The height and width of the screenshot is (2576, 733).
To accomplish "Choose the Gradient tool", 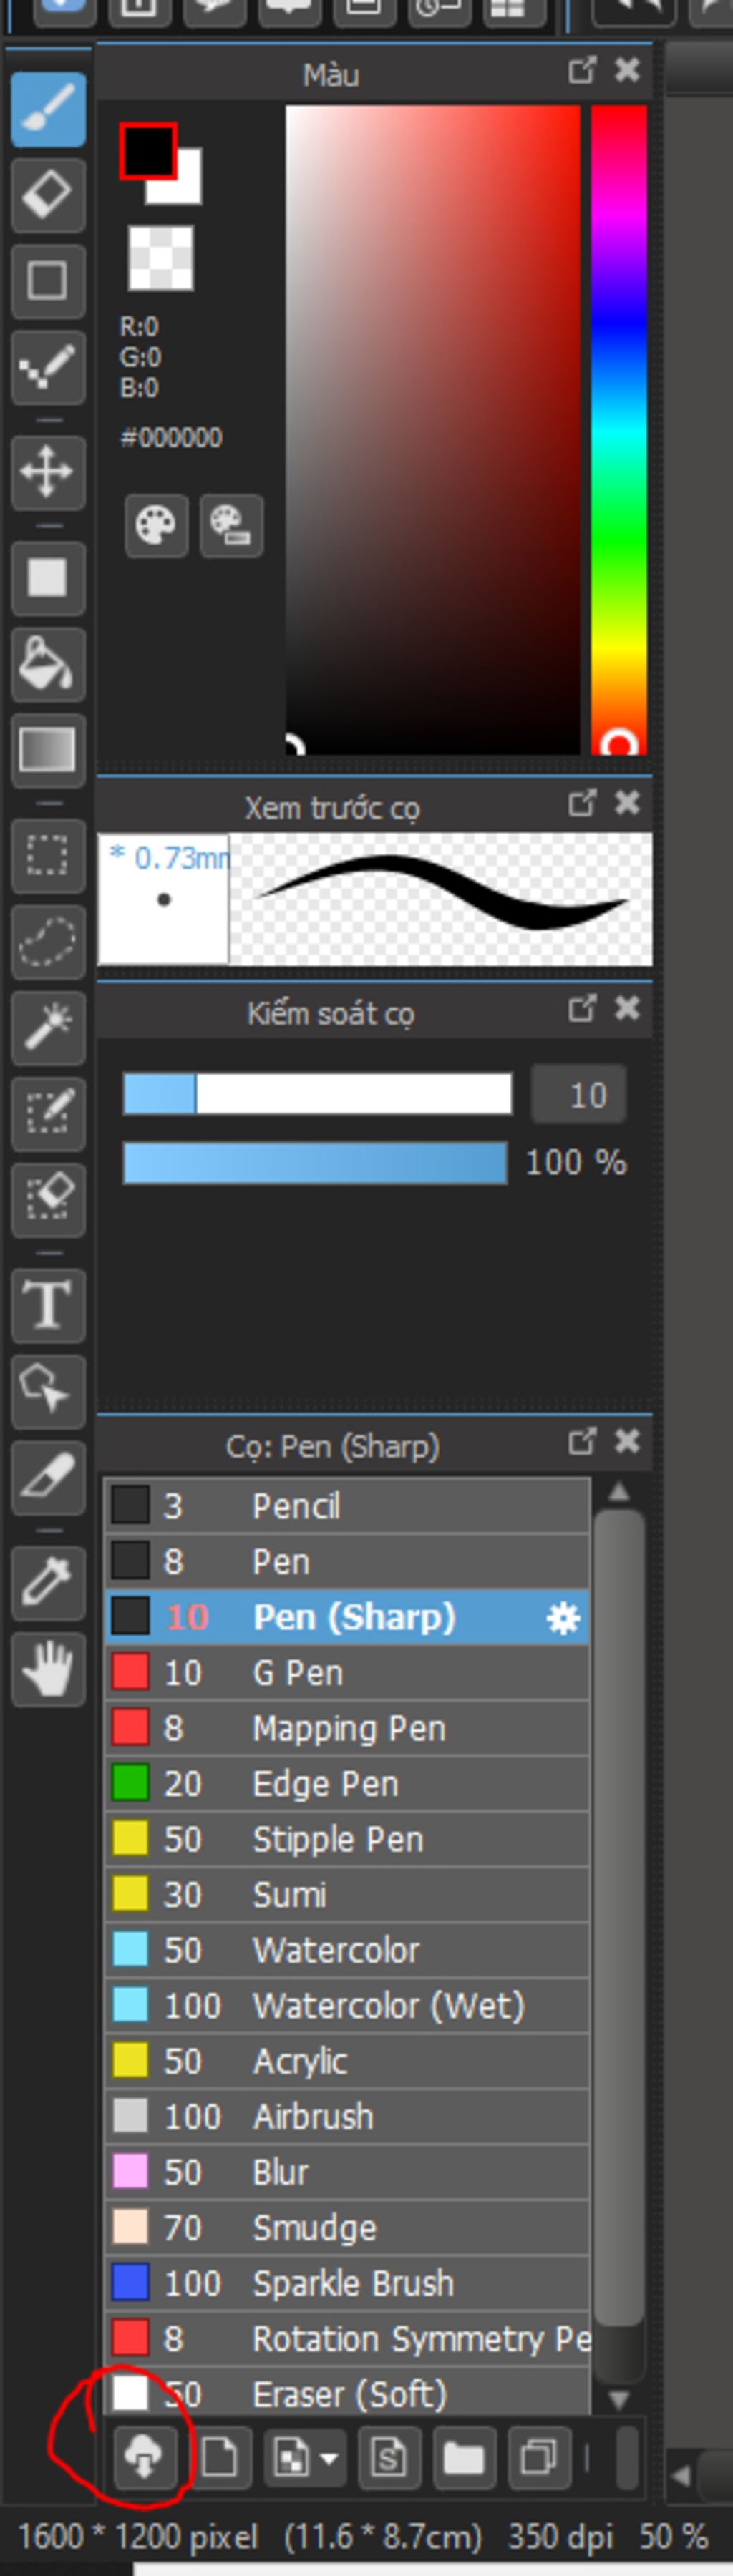I will click(x=48, y=749).
